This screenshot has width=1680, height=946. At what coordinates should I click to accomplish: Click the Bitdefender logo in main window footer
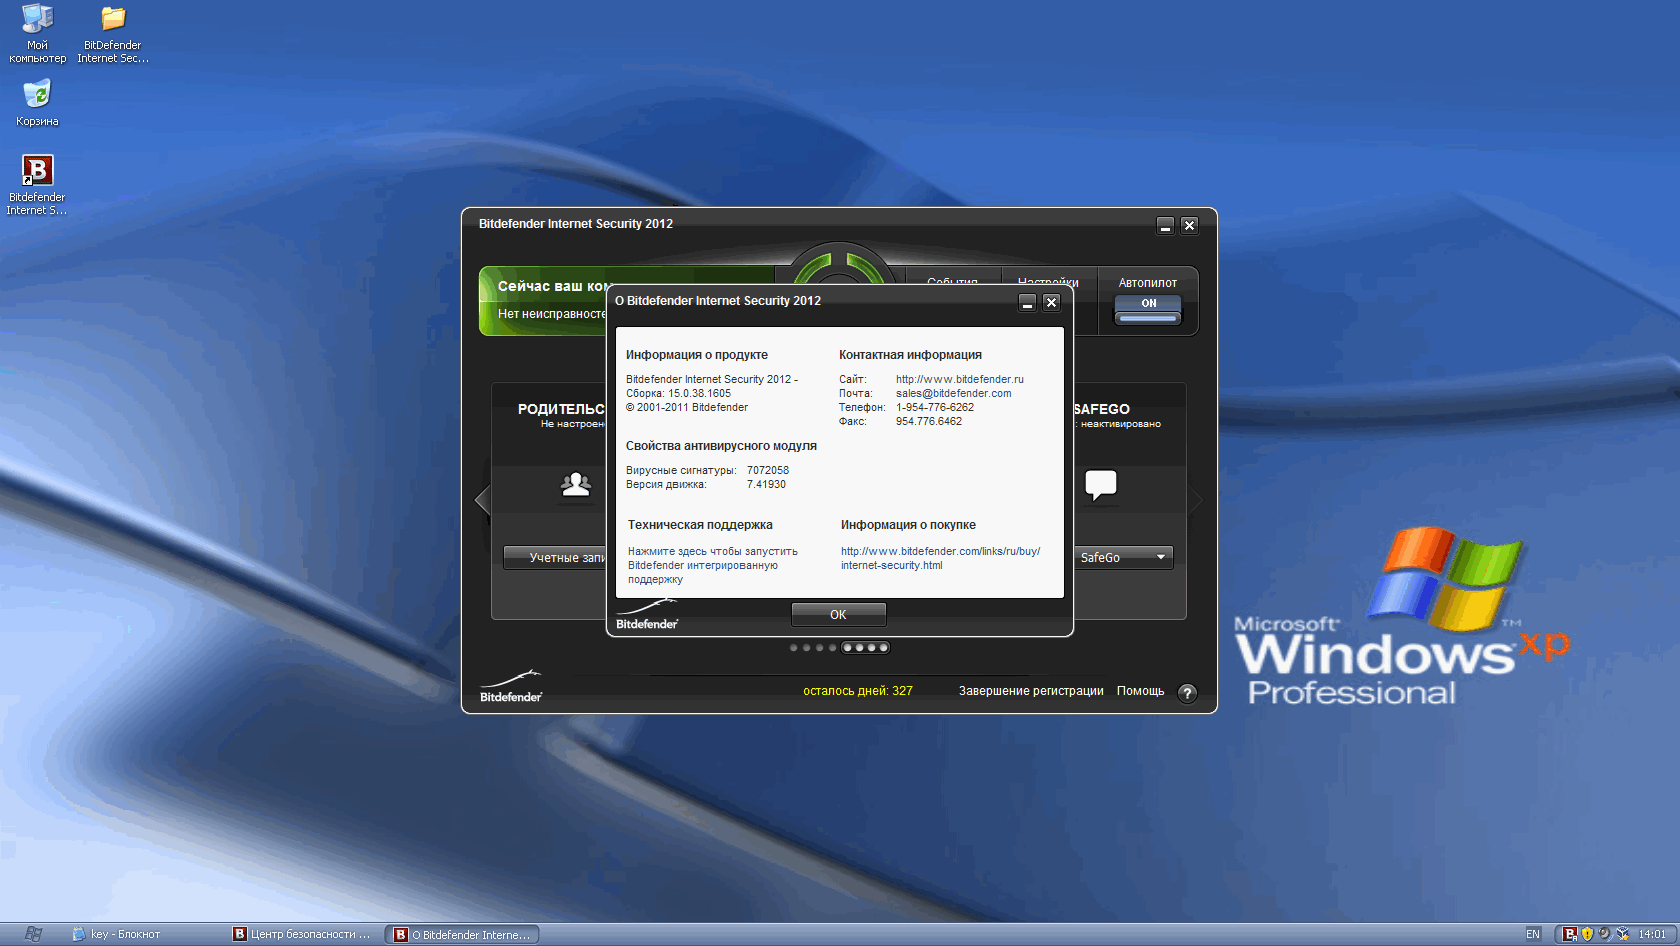pos(511,687)
